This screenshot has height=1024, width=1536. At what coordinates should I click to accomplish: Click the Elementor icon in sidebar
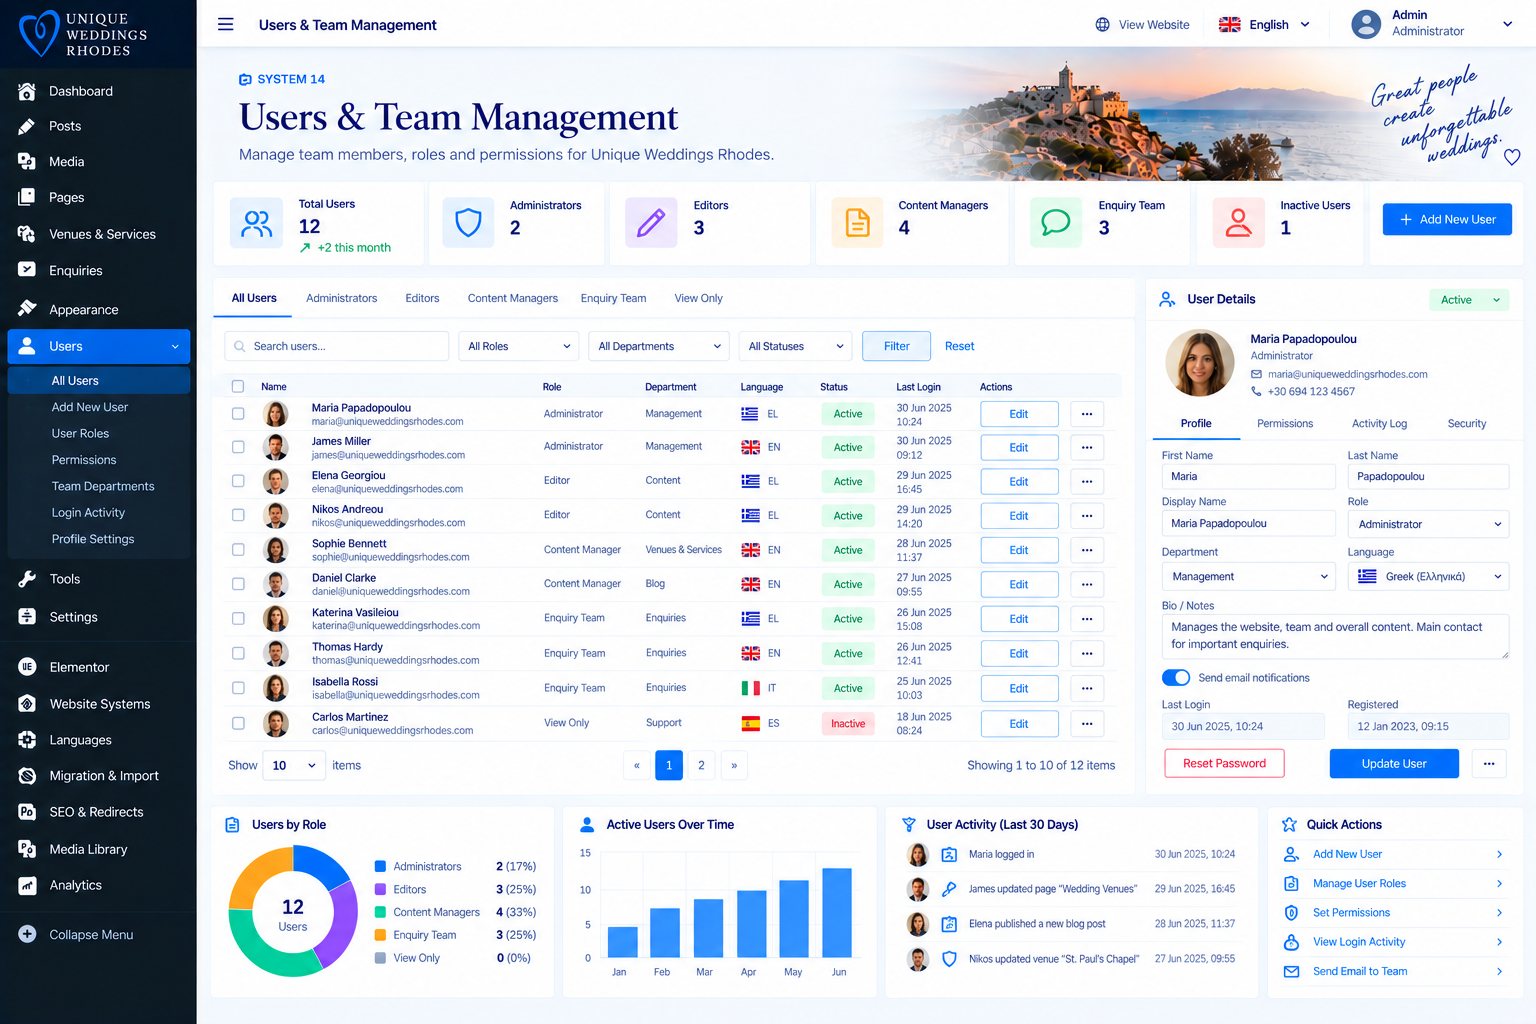[27, 667]
